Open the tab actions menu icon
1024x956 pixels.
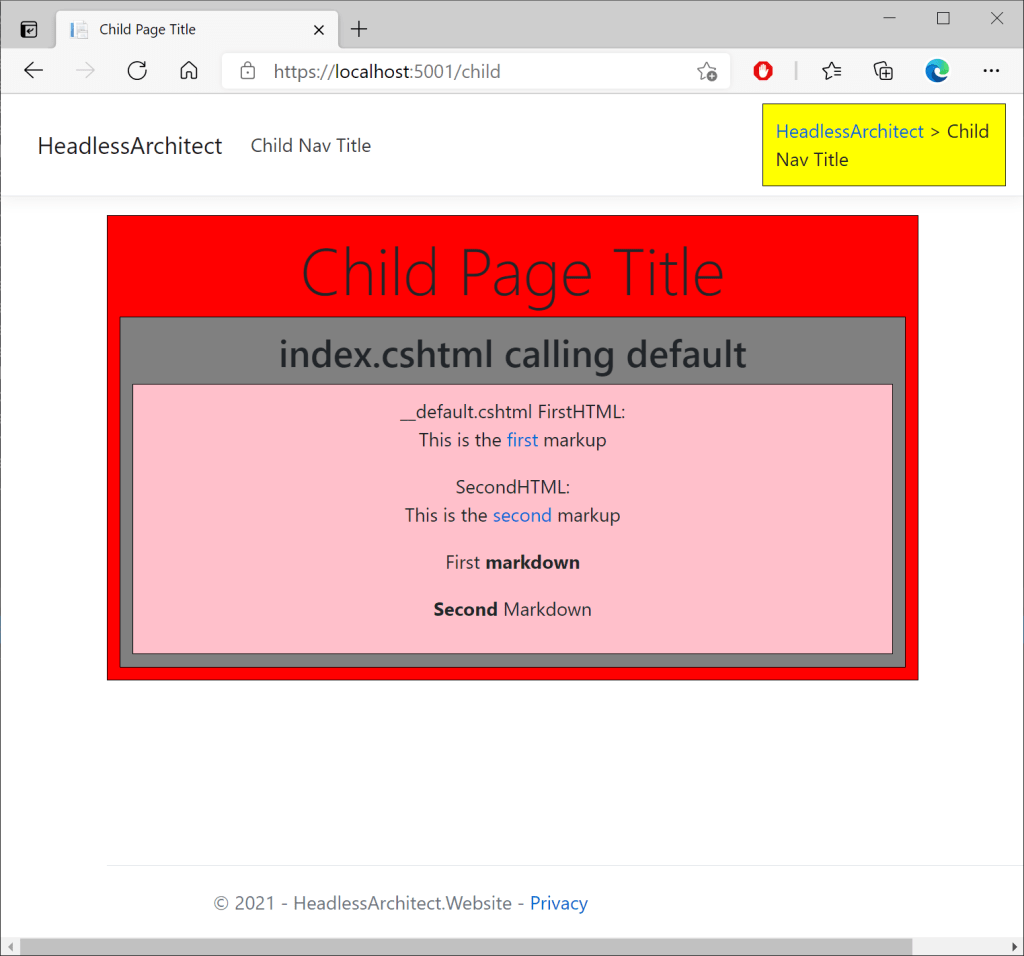click(x=29, y=29)
